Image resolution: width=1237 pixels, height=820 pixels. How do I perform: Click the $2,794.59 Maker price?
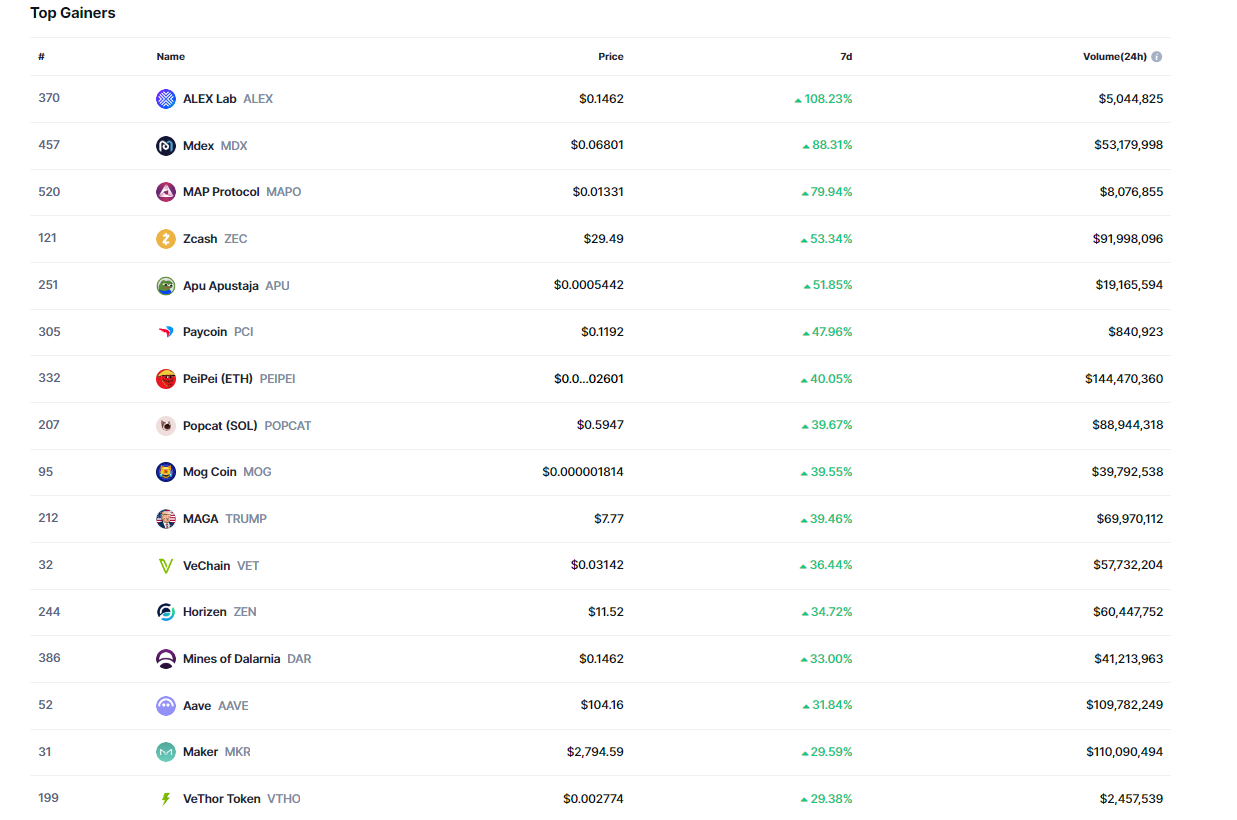(x=594, y=752)
